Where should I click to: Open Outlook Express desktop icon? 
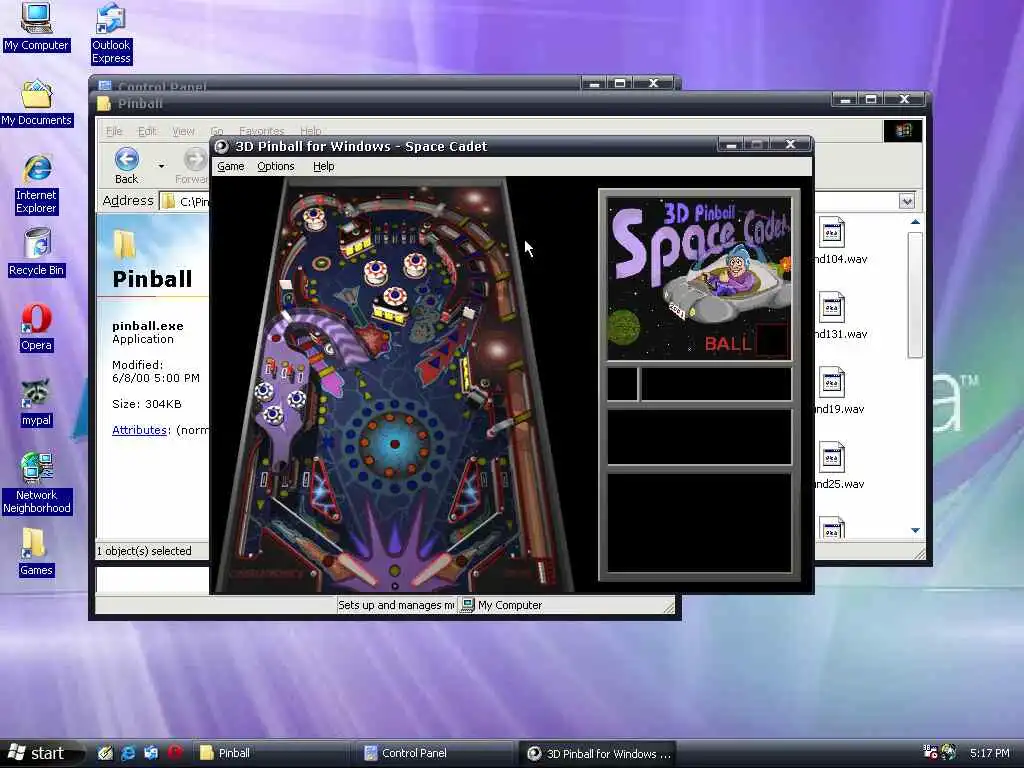111,34
